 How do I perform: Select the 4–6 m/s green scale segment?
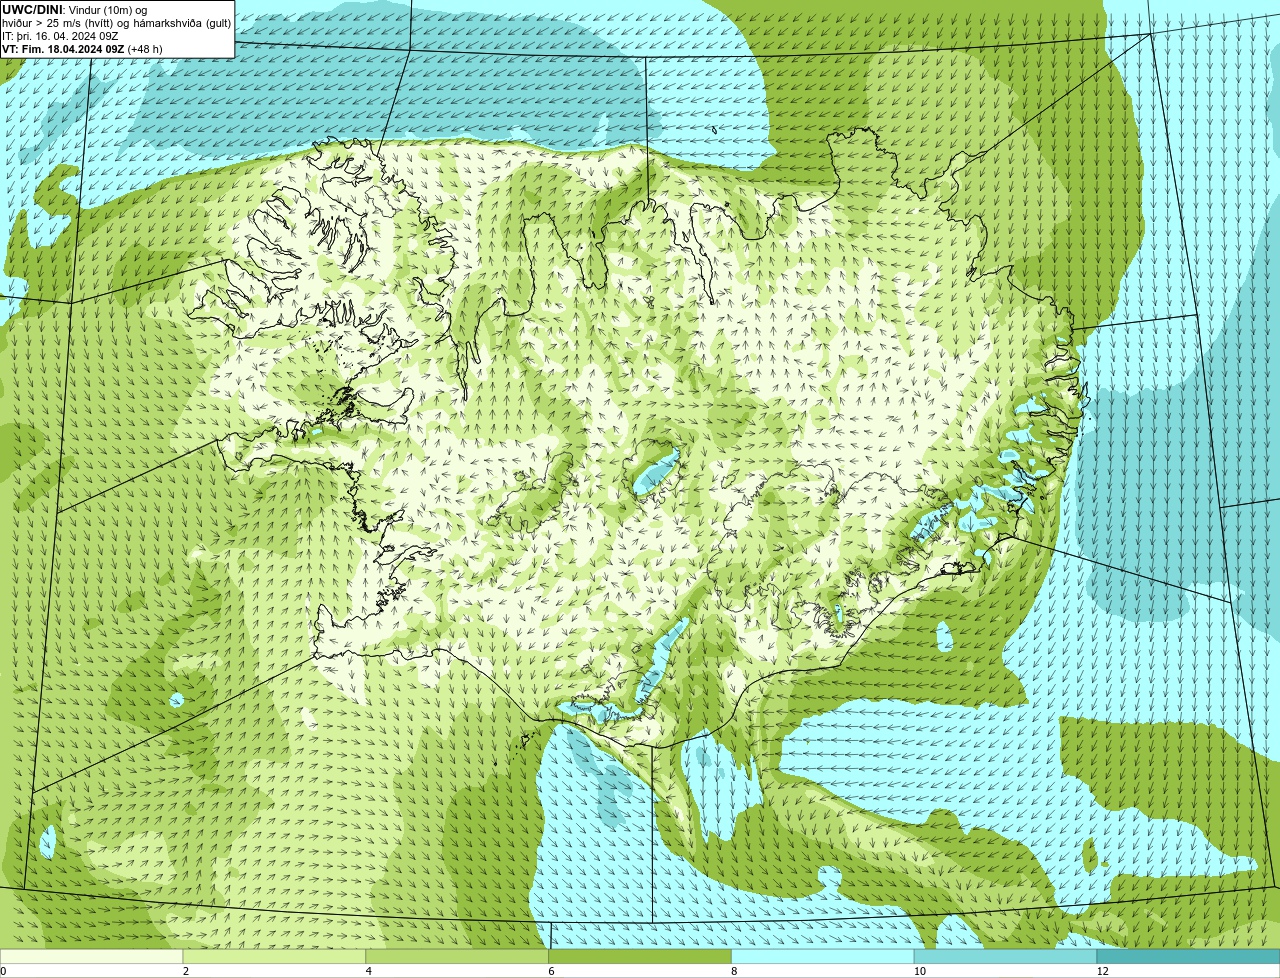pyautogui.click(x=457, y=956)
